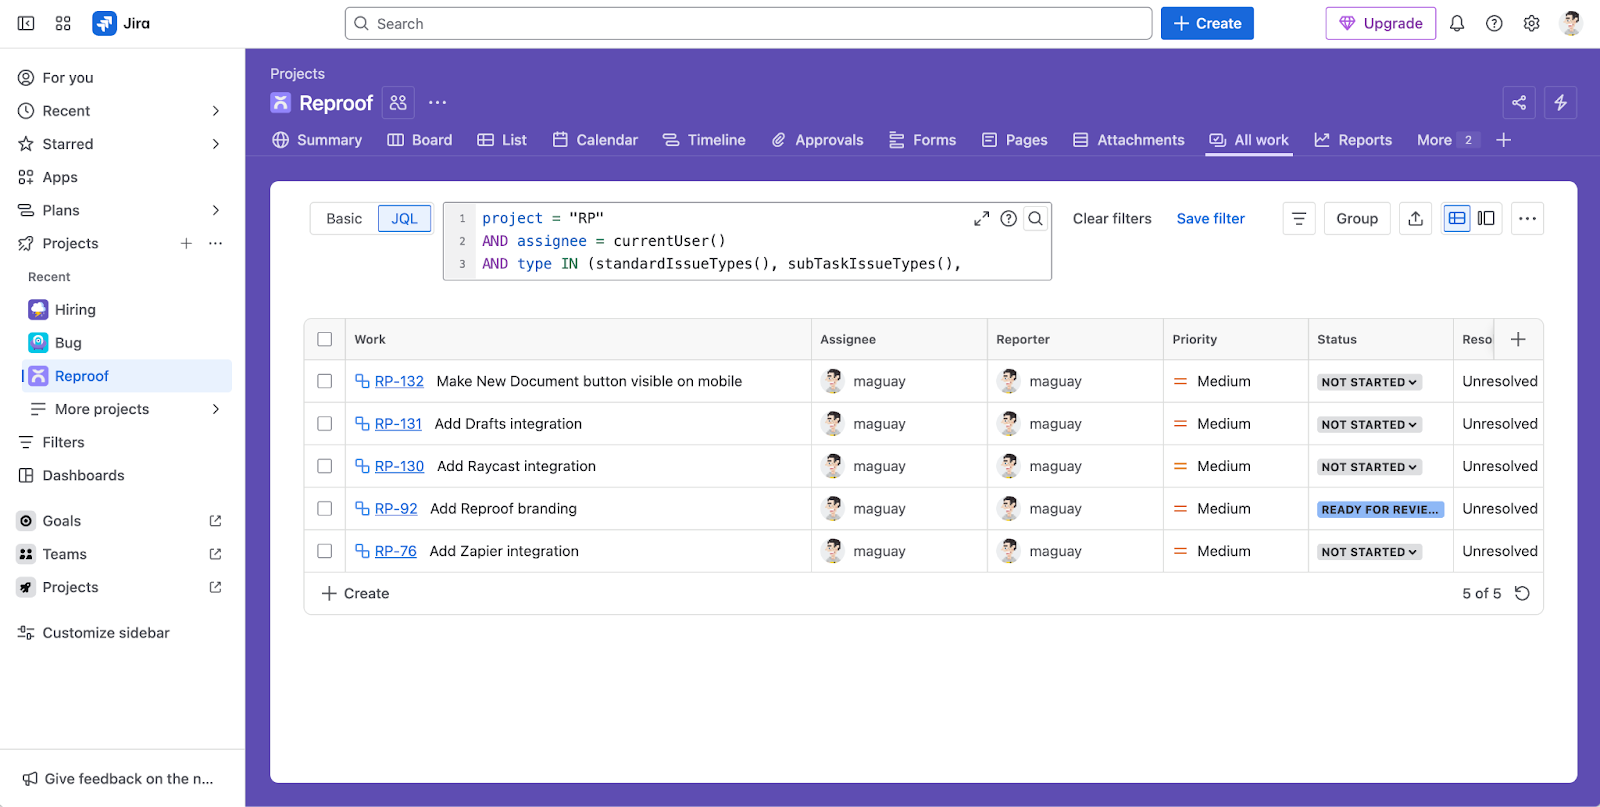This screenshot has height=807, width=1600.
Task: Click the Save filter link
Action: tap(1210, 218)
